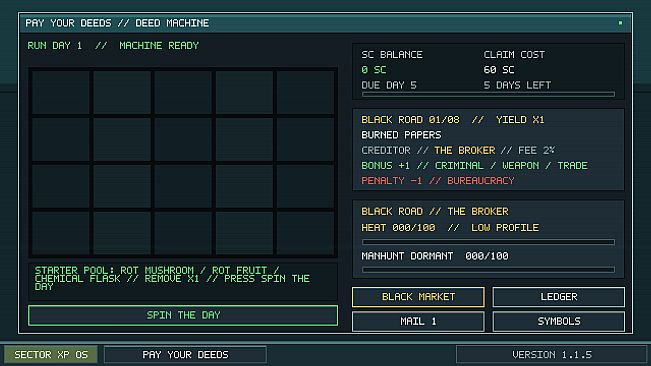Click the 0 SC balance value
The image size is (651, 366).
pos(374,70)
